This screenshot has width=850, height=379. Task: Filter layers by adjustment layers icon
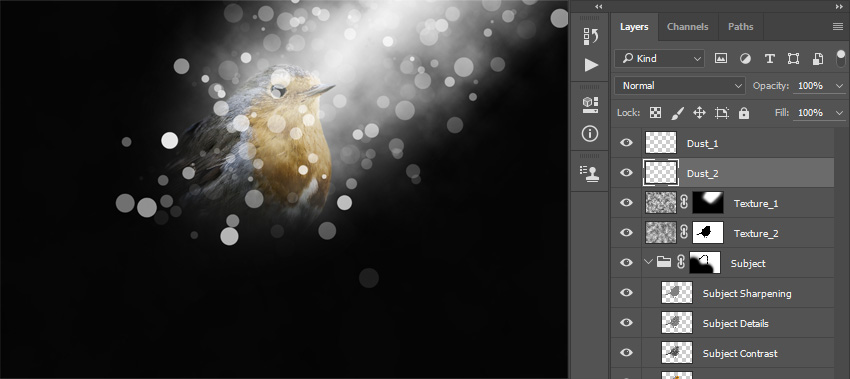coord(745,59)
